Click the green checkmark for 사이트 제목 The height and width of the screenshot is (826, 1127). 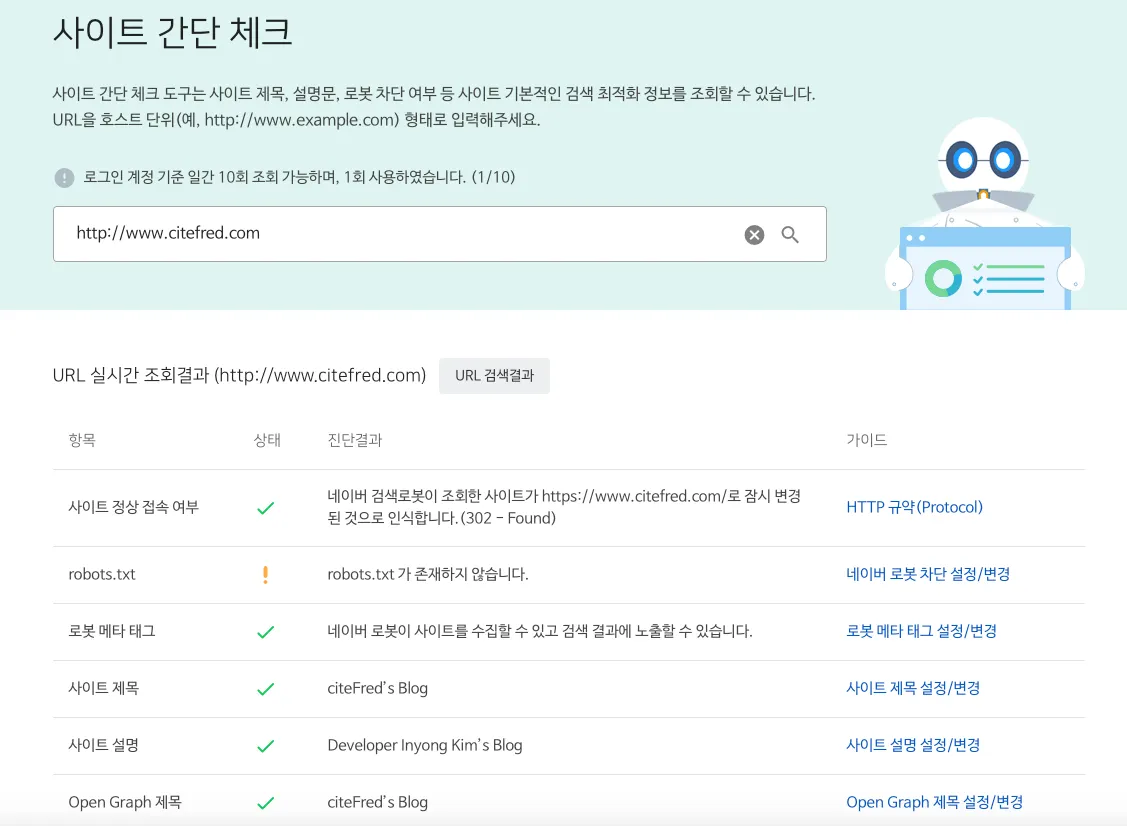[x=266, y=689]
